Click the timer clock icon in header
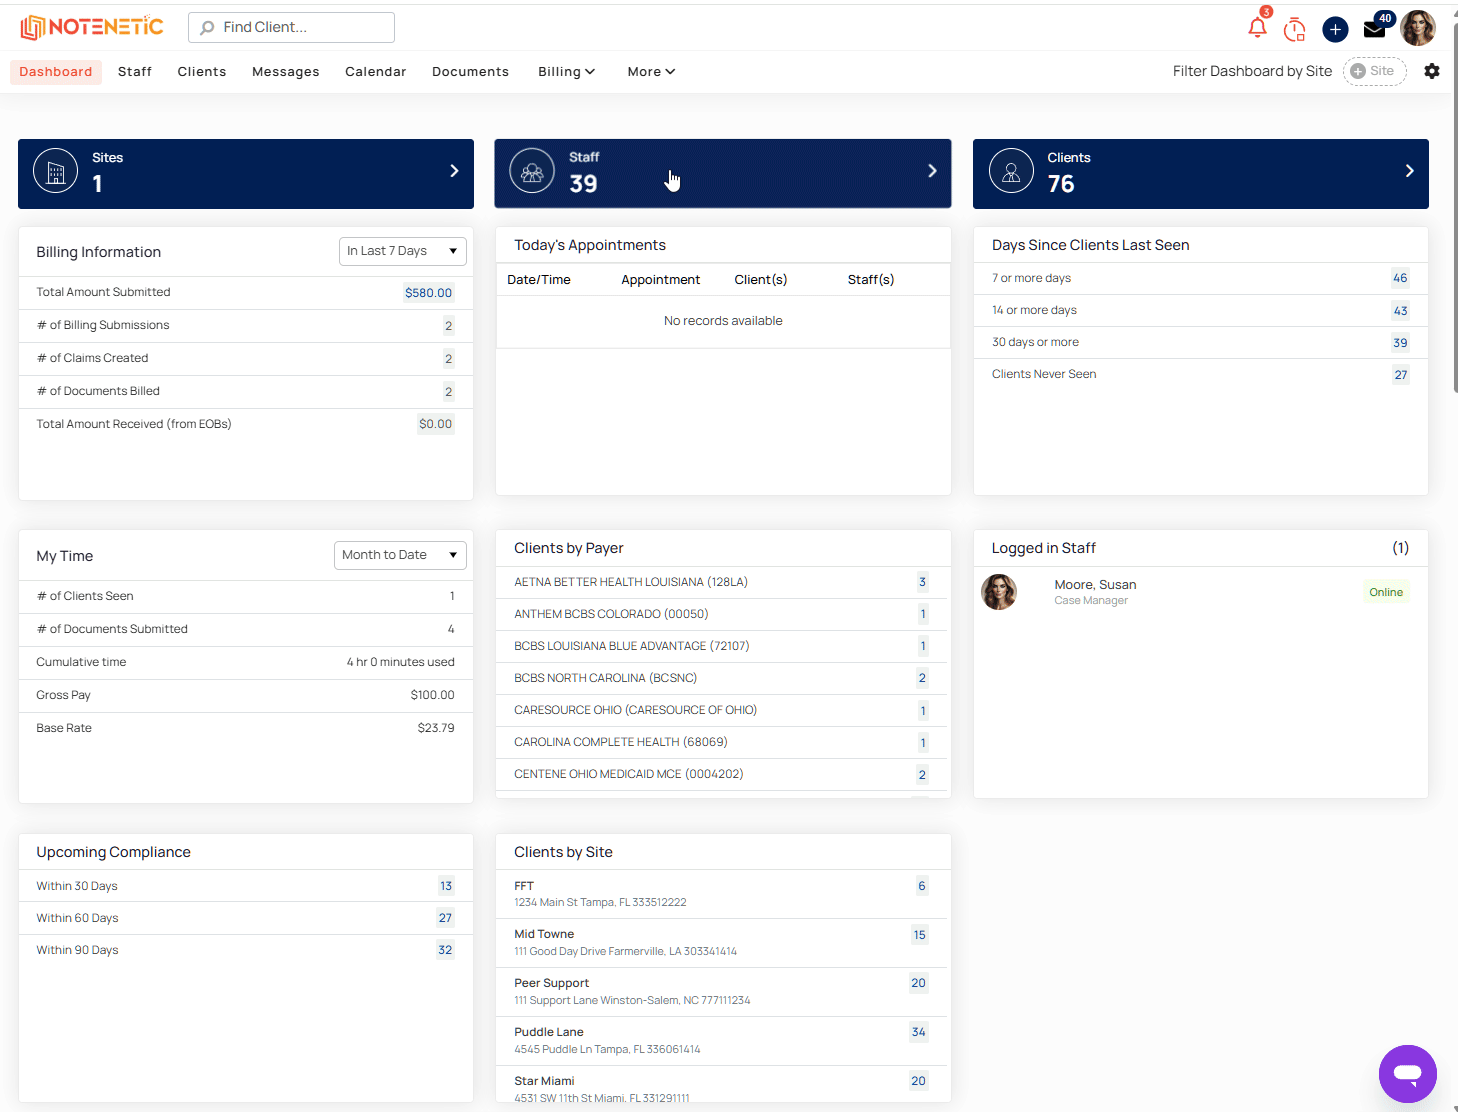 (x=1295, y=29)
